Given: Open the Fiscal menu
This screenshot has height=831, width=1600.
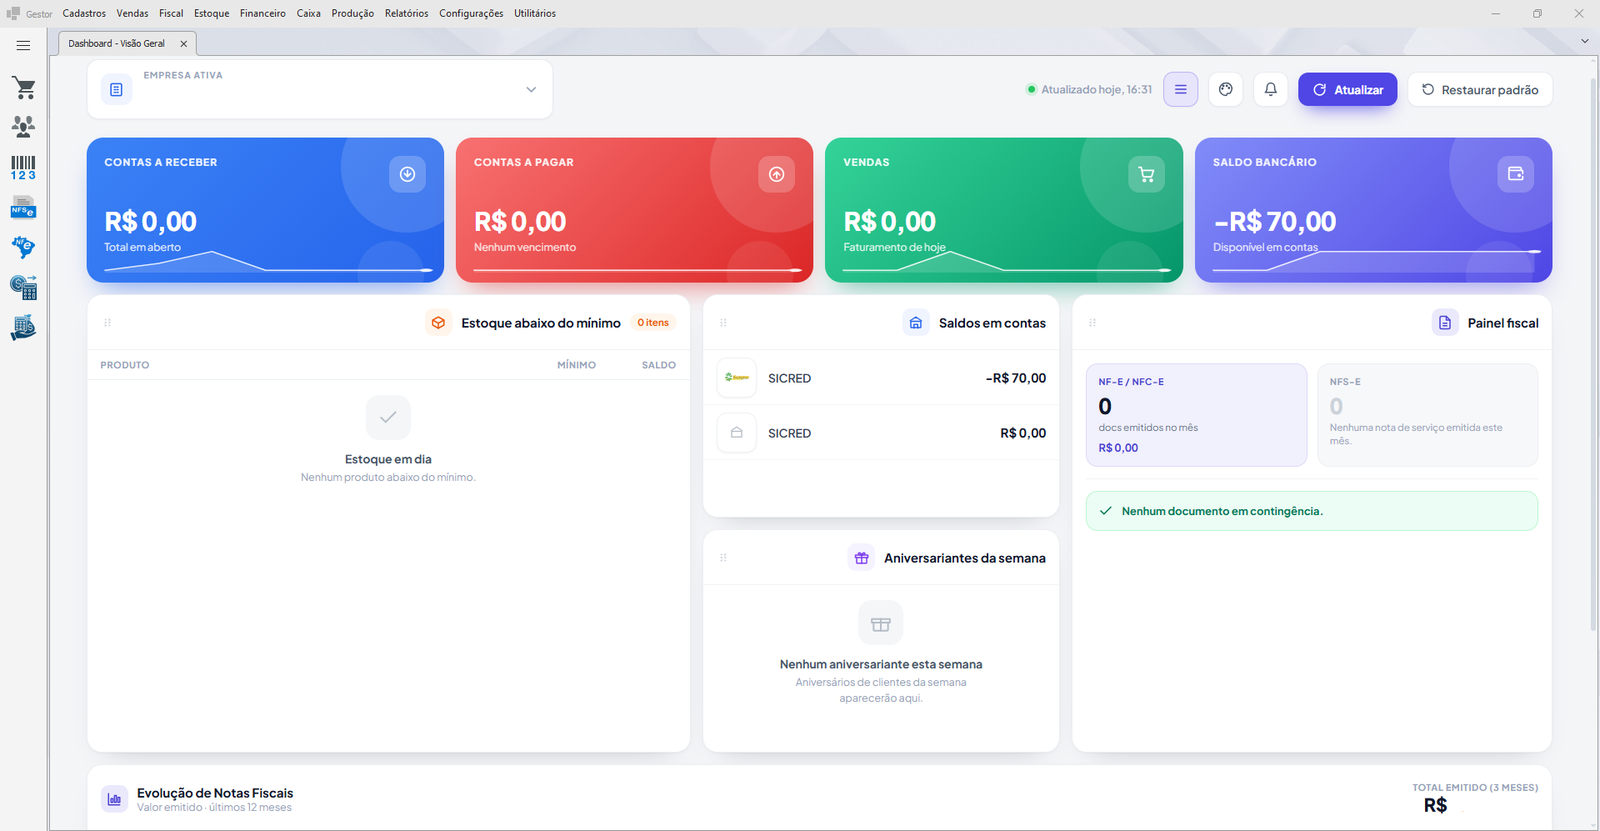Looking at the screenshot, I should click(x=171, y=13).
